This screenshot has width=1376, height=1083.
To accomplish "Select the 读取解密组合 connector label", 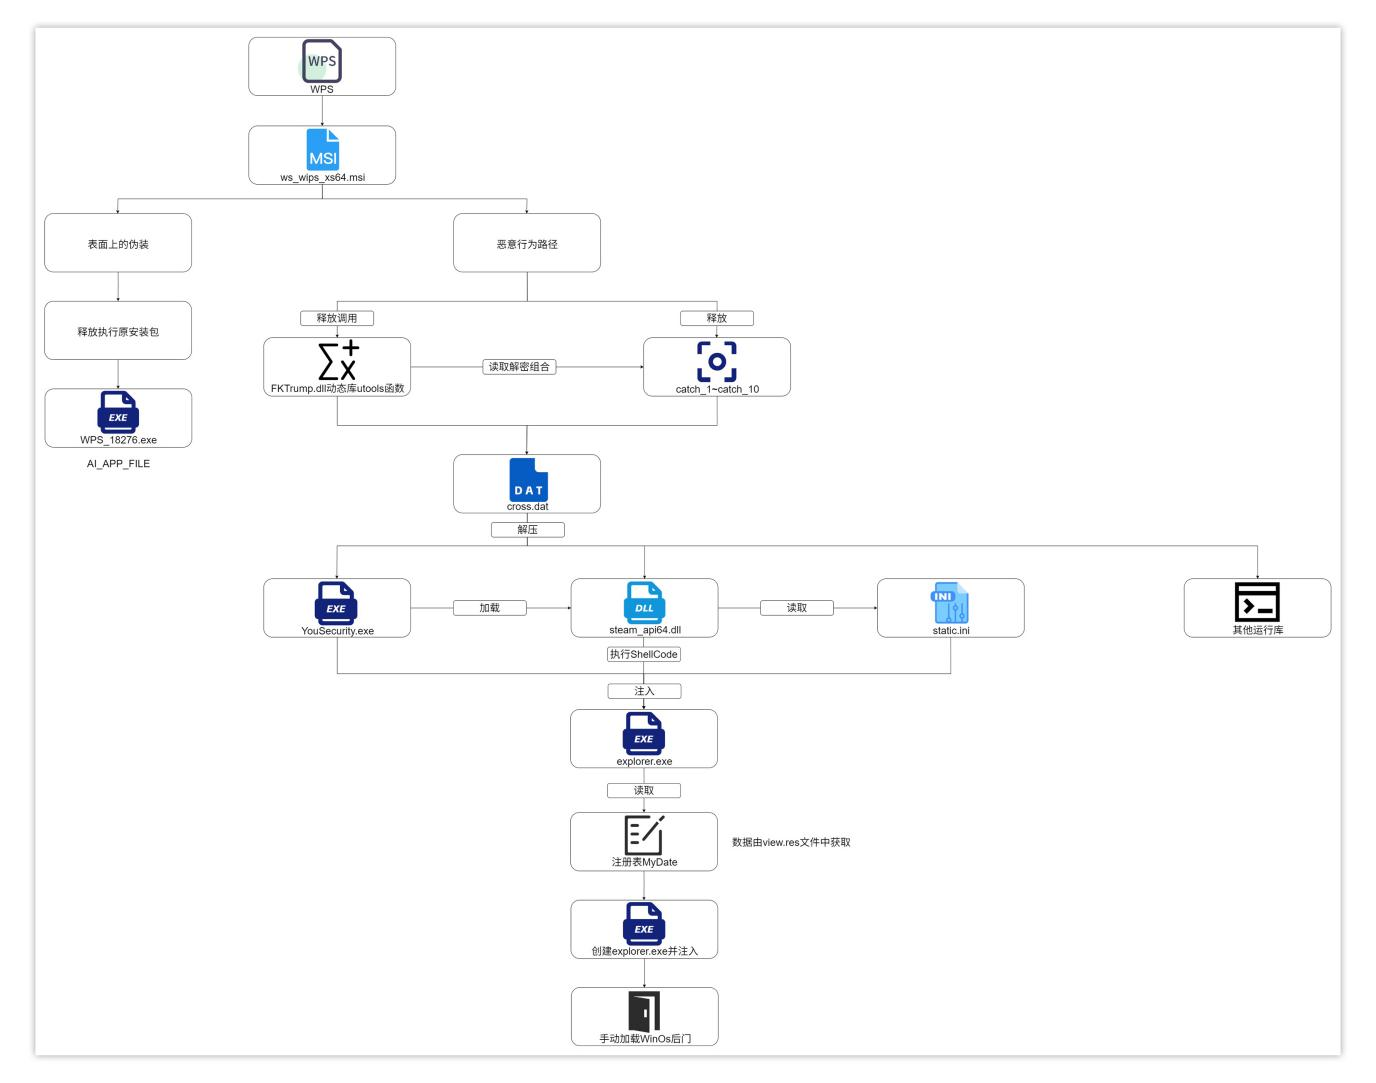I will 519,367.
